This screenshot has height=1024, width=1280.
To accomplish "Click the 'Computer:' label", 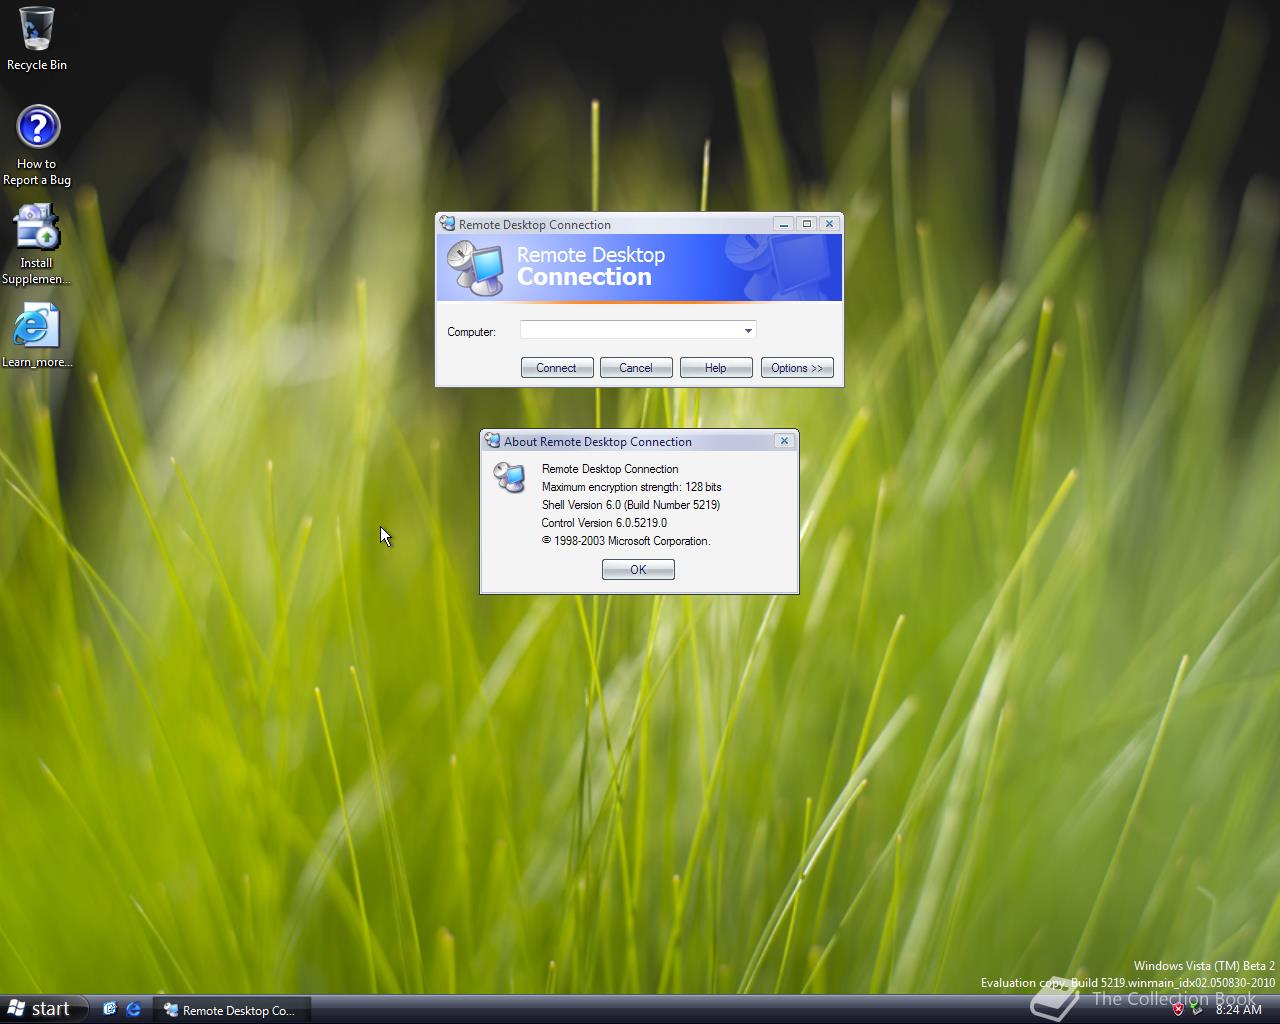I will [471, 332].
